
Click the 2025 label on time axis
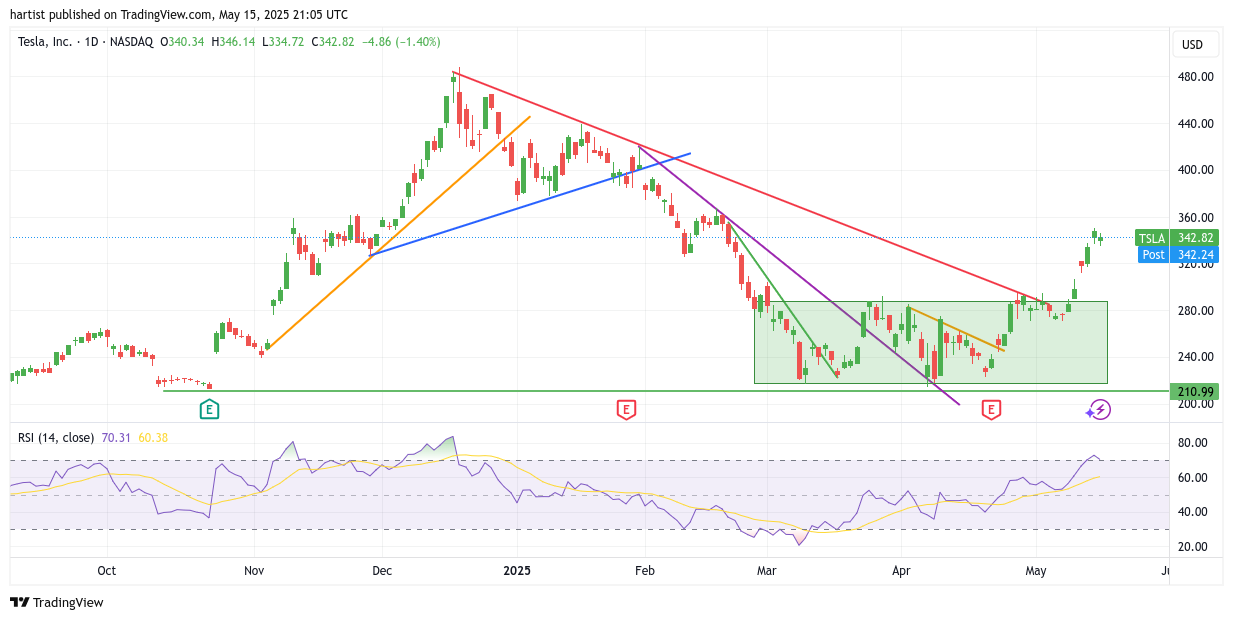click(x=517, y=571)
